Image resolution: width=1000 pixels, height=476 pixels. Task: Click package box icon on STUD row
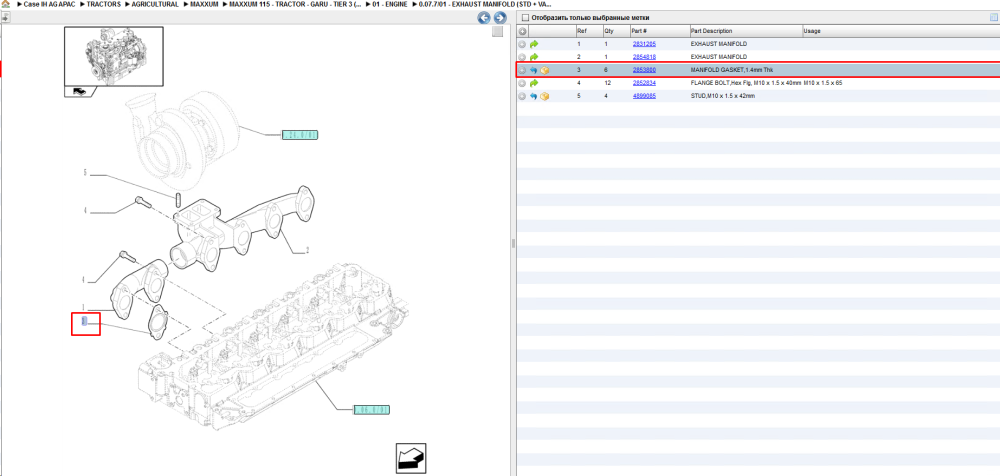click(545, 96)
